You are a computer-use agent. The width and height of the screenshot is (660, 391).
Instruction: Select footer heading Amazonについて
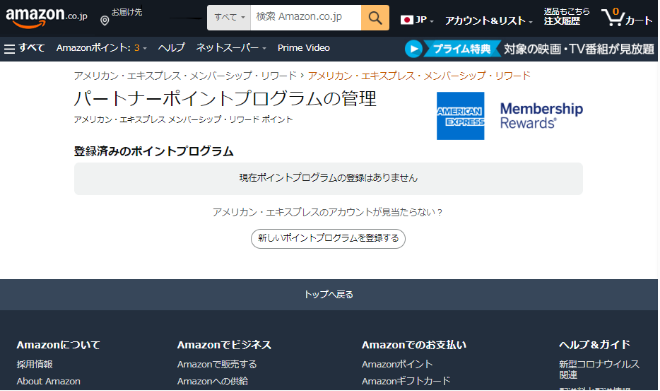tap(58, 345)
